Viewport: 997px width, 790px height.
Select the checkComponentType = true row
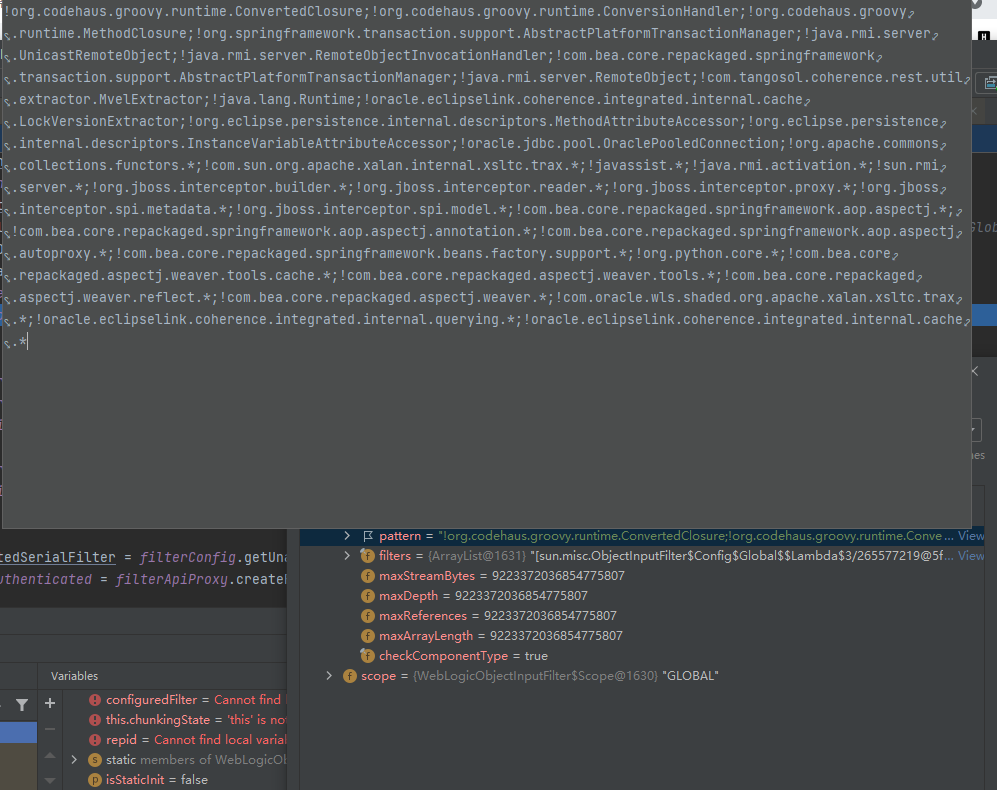coord(464,656)
